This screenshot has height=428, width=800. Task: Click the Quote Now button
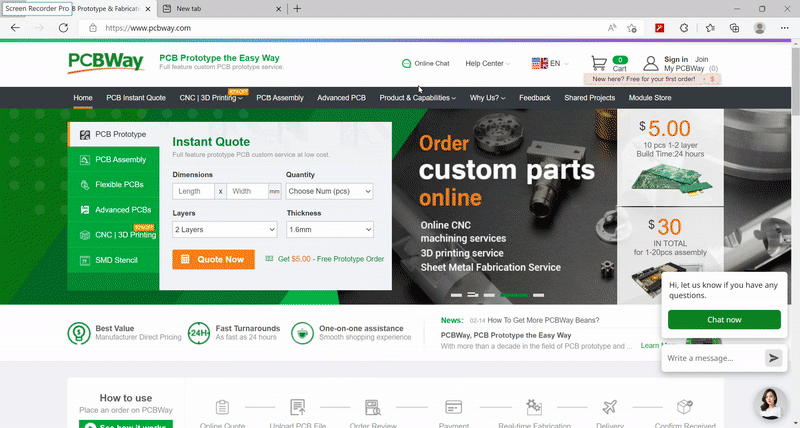[213, 259]
